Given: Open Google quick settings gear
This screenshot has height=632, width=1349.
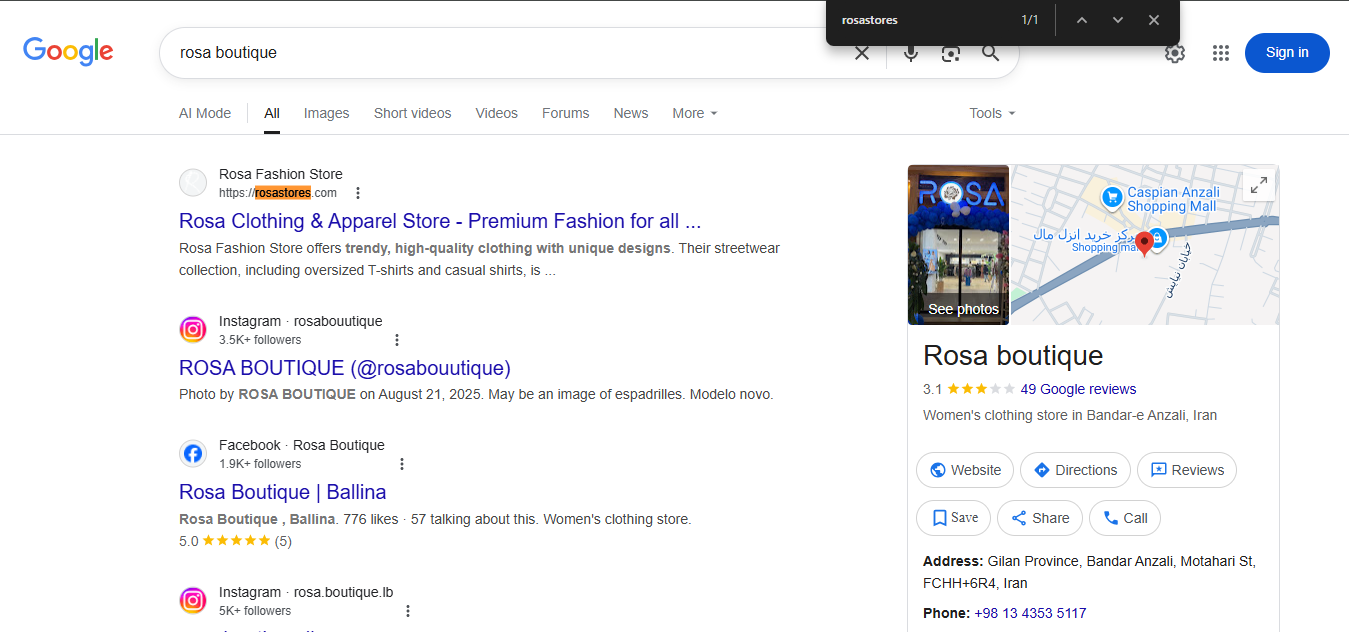Looking at the screenshot, I should point(1174,53).
